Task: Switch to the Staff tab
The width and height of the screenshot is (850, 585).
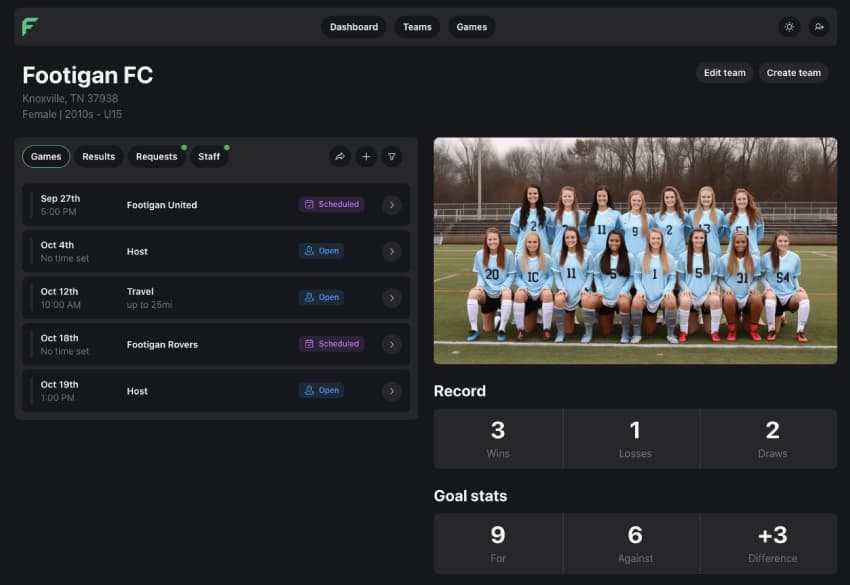Action: click(208, 156)
